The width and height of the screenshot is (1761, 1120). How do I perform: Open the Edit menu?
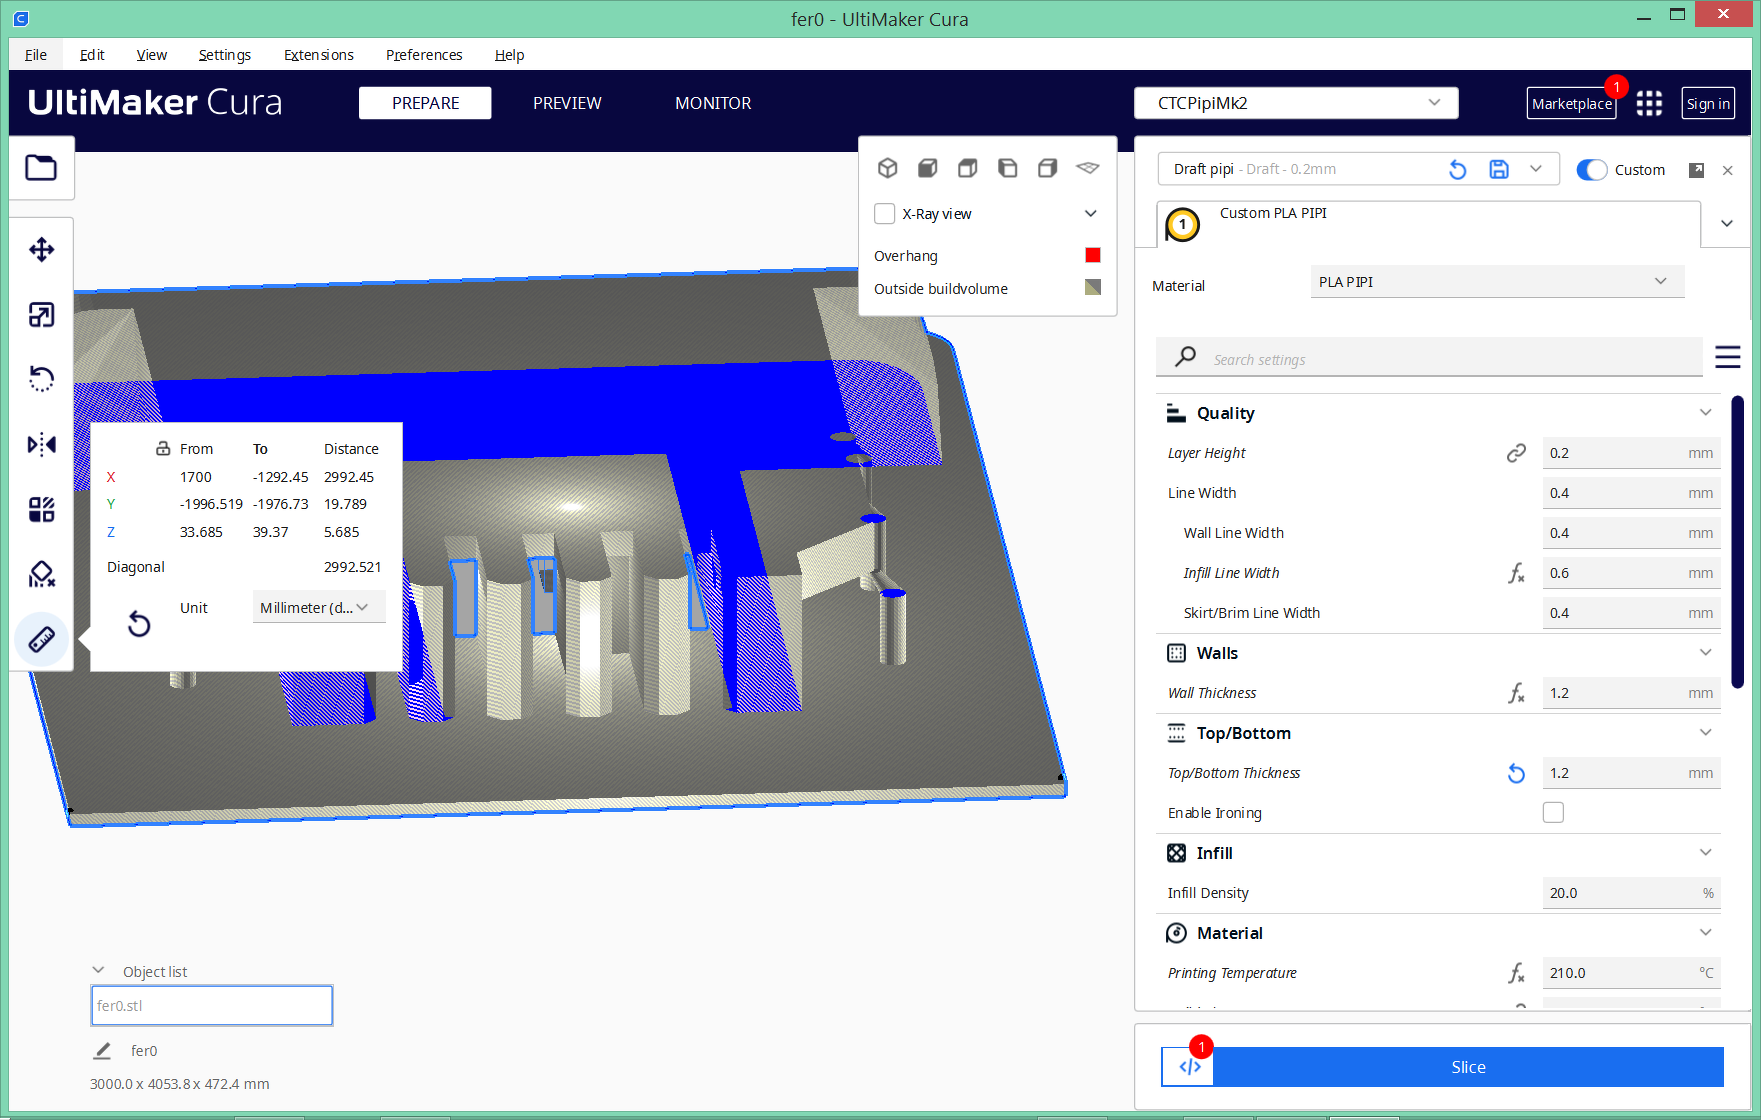[92, 55]
